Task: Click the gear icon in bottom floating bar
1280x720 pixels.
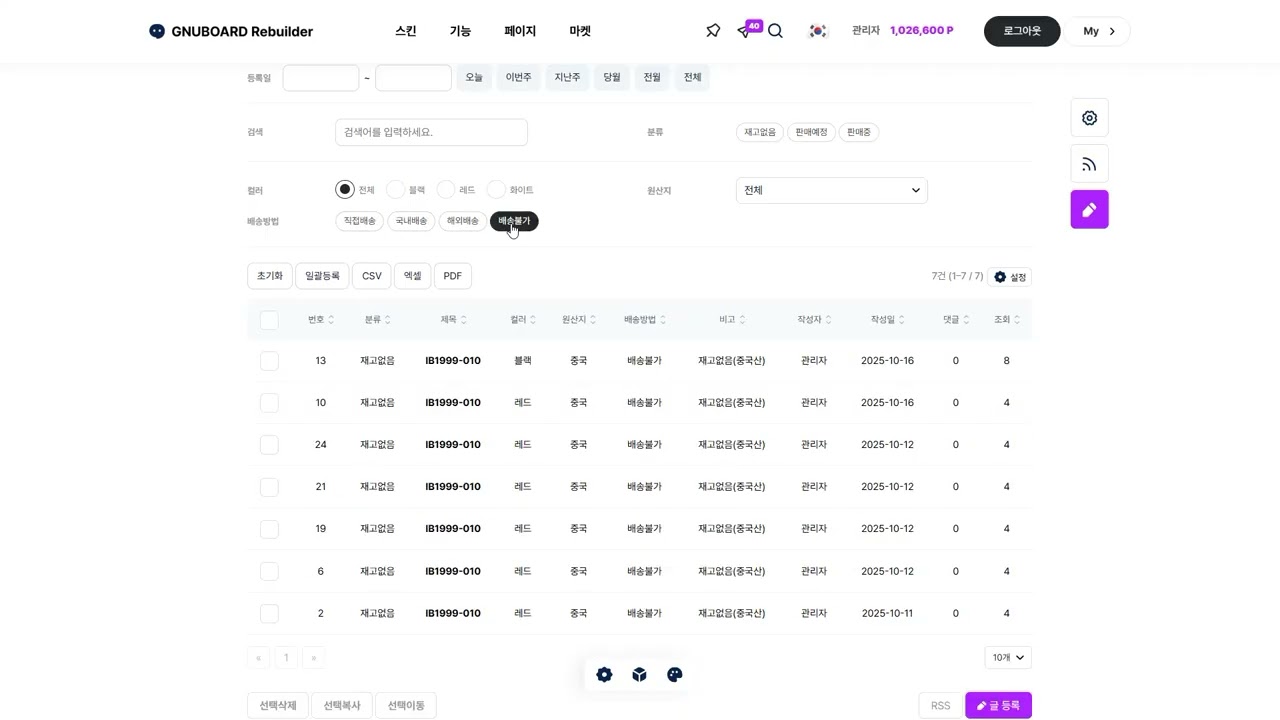Action: 604,675
